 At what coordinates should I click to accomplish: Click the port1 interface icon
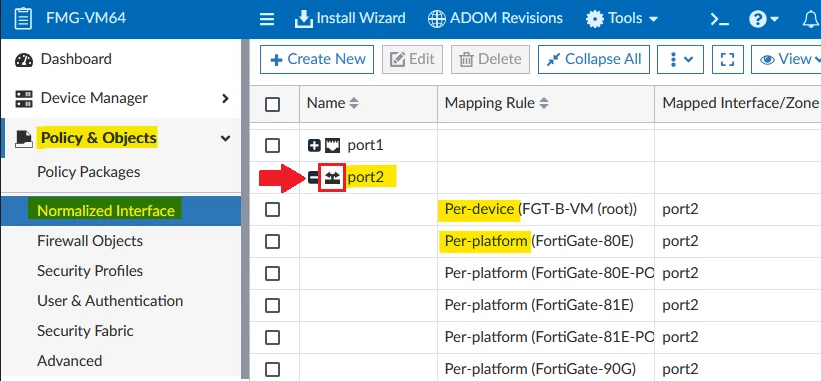332,145
